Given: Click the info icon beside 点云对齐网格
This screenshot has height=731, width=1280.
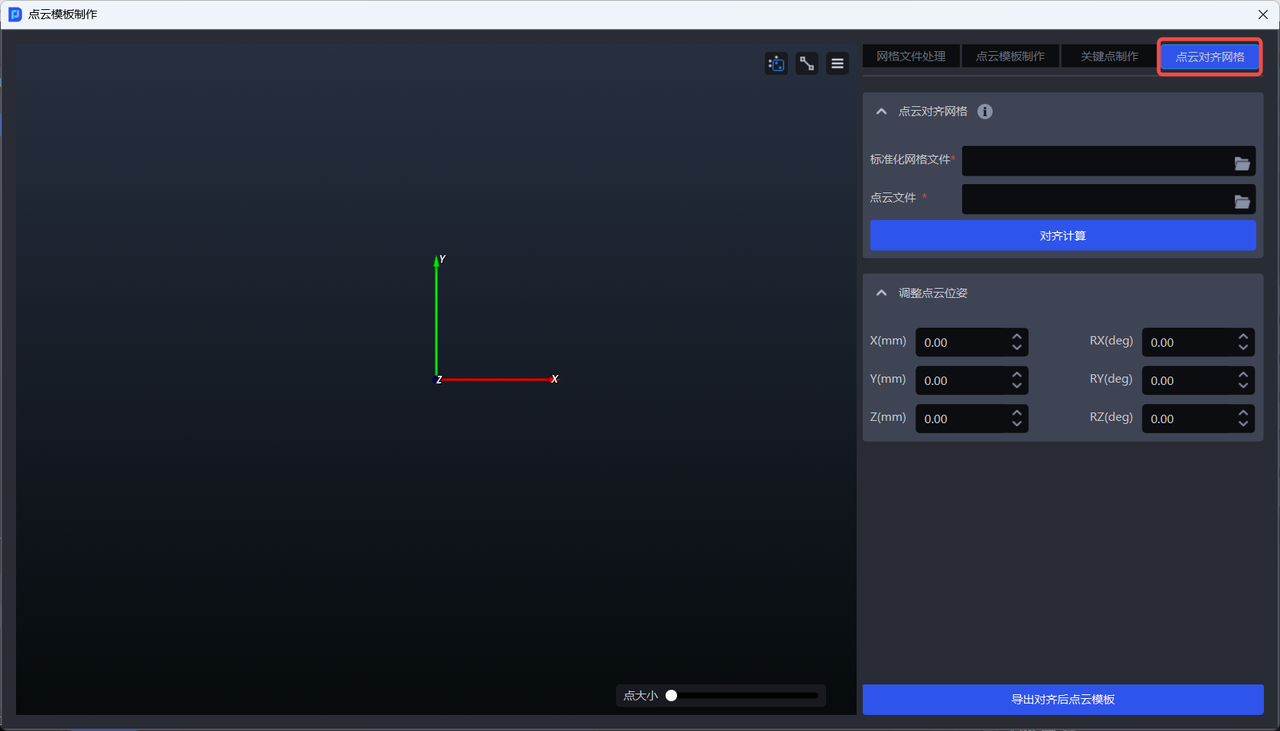Looking at the screenshot, I should point(985,112).
